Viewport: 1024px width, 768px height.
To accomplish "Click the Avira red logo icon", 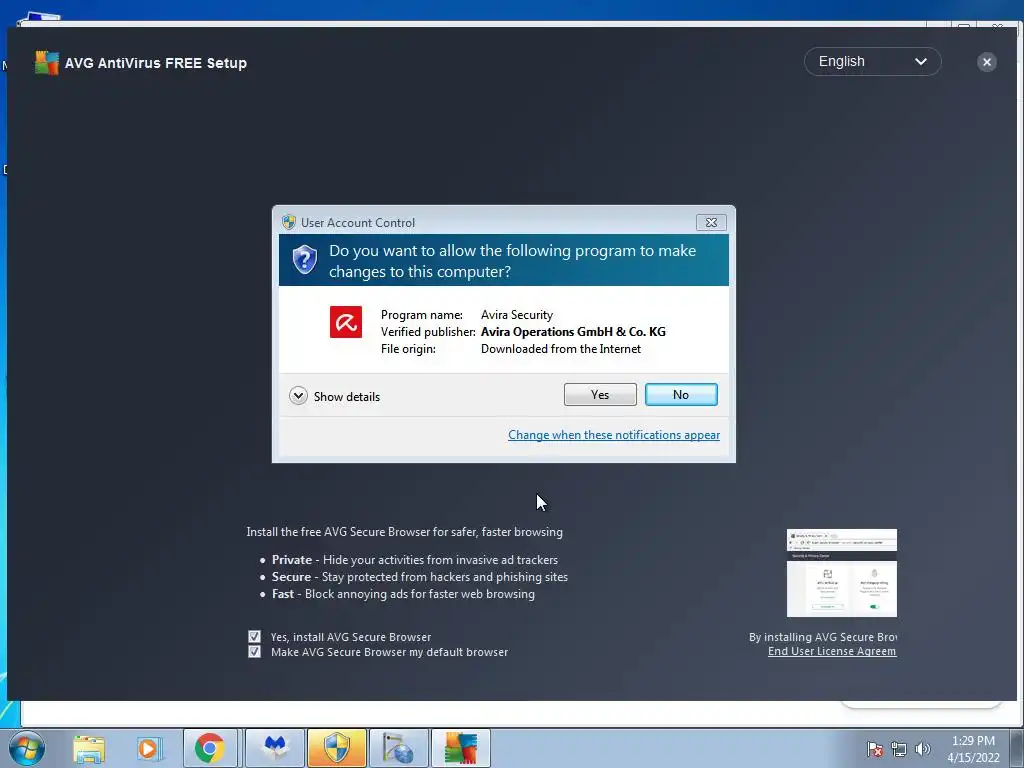I will (345, 322).
